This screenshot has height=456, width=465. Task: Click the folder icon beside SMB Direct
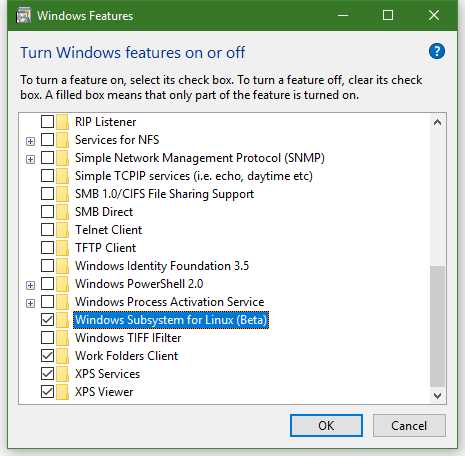[x=62, y=212]
